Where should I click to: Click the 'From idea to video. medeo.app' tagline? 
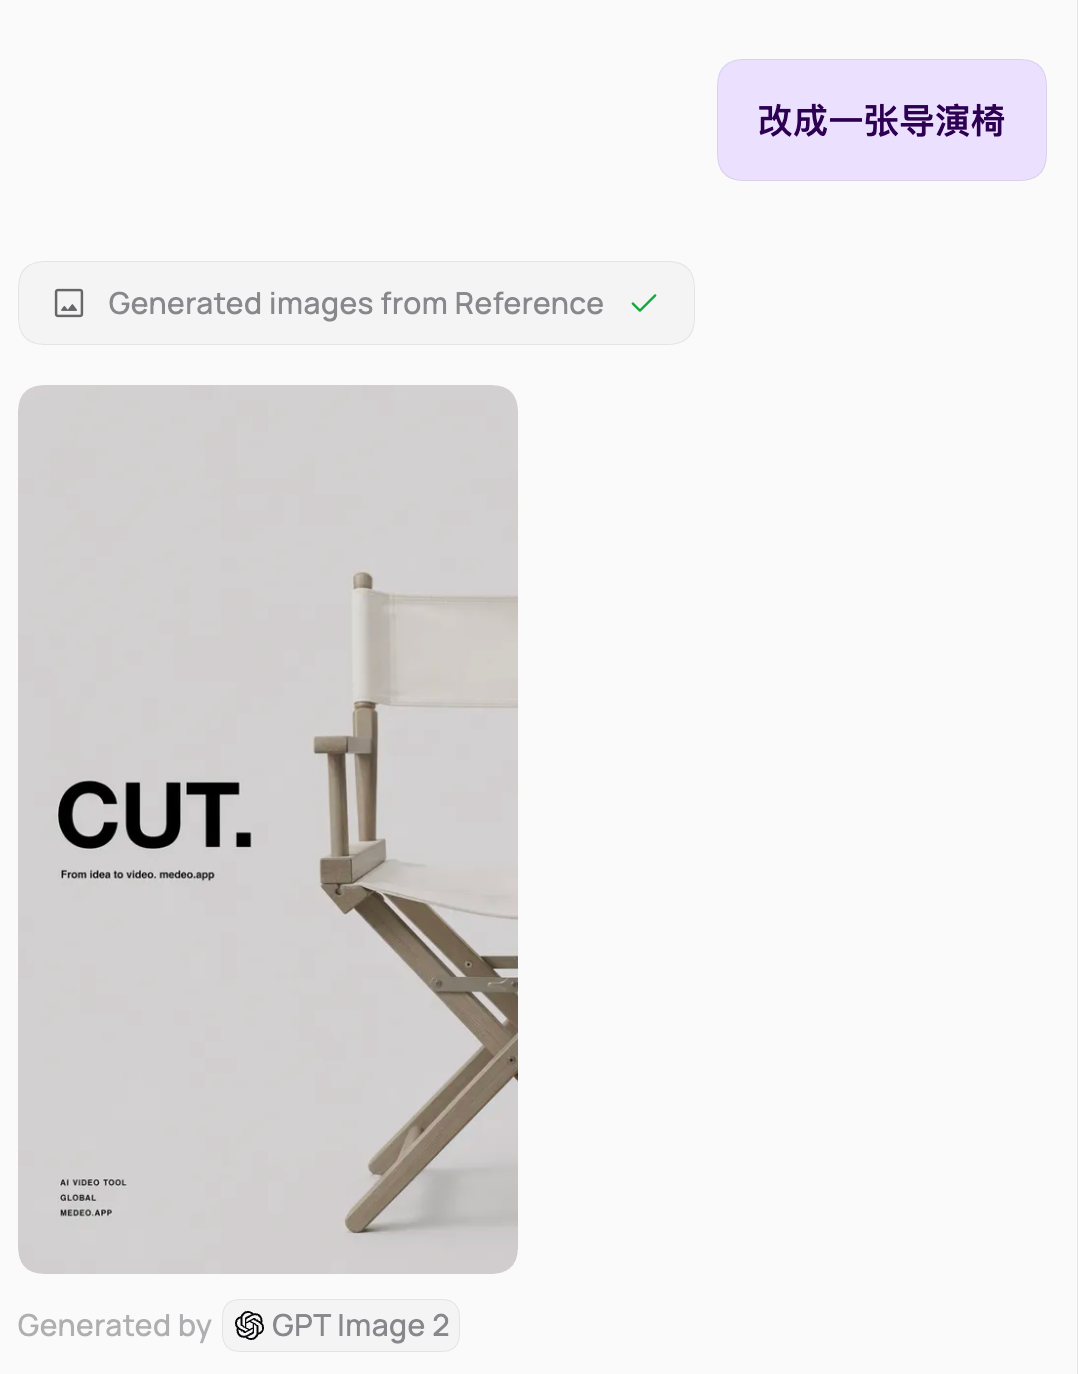(137, 874)
